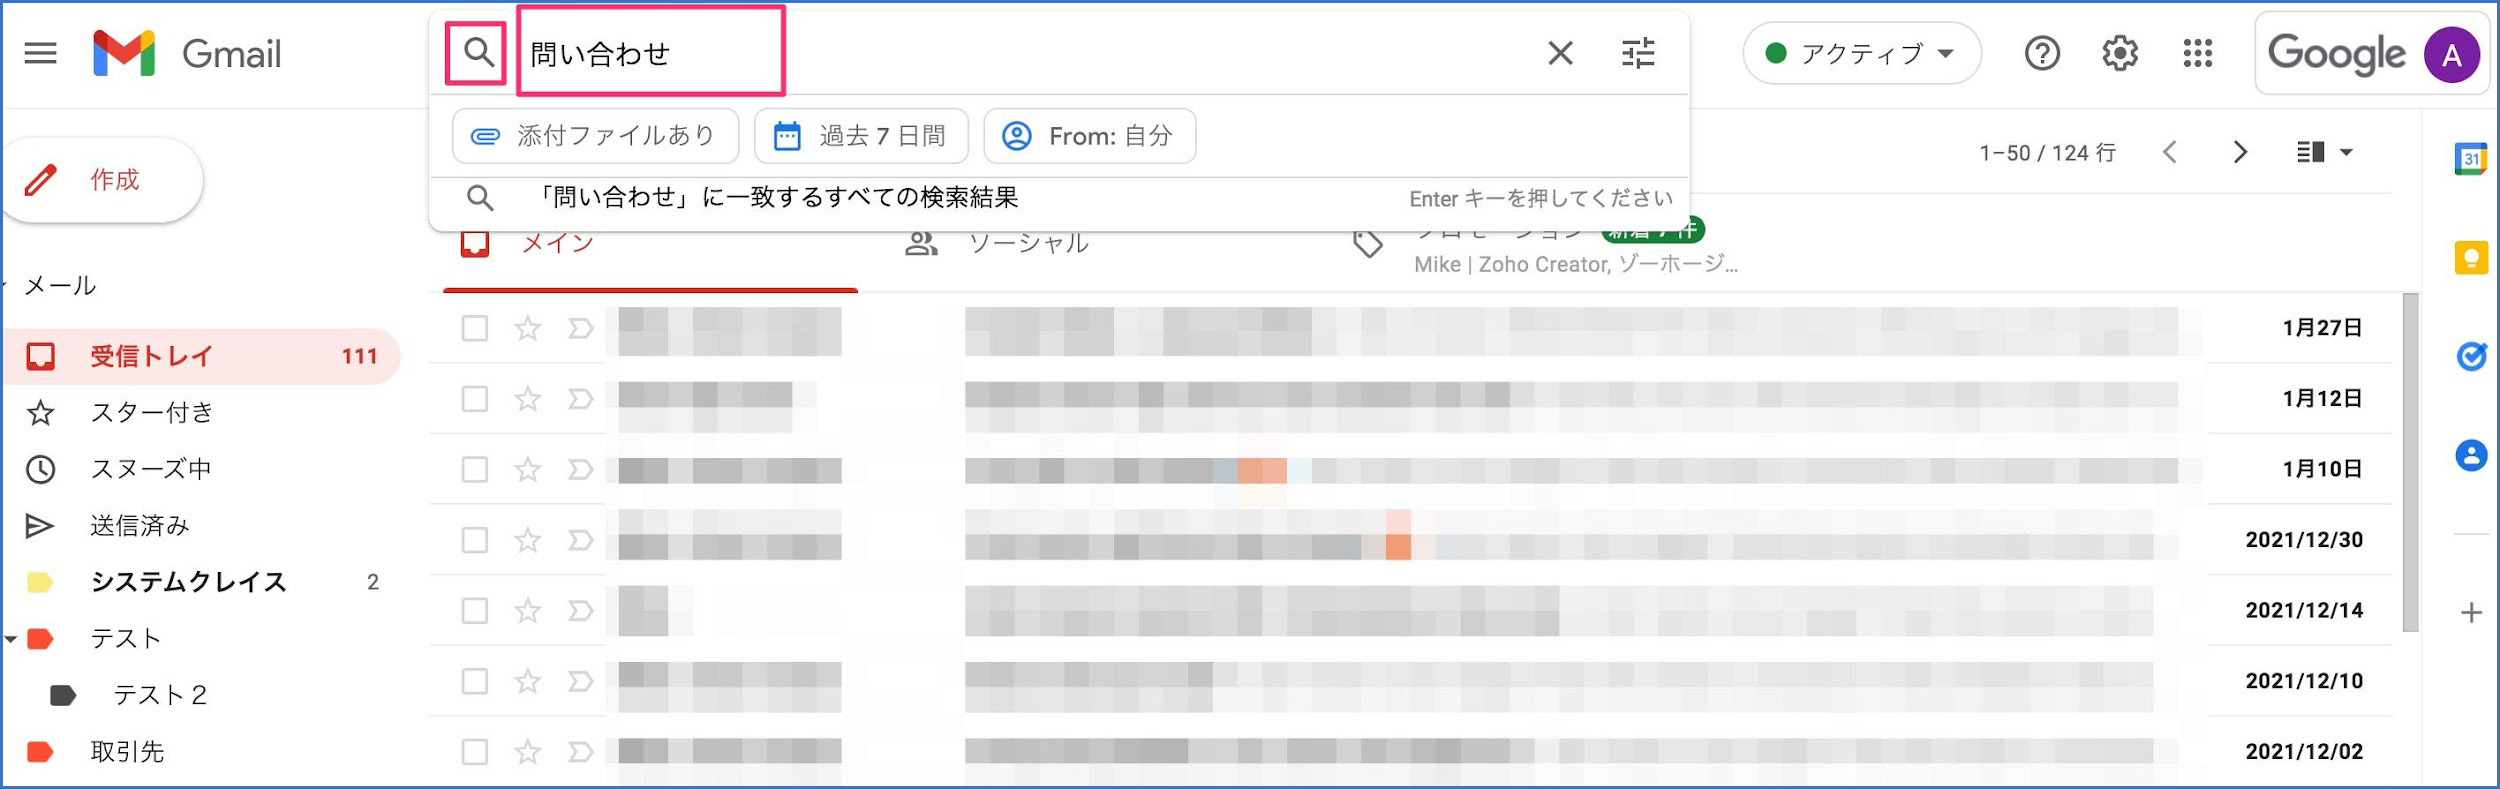Apply the 過去７日間 filter chip
The image size is (2500, 789).
point(861,136)
